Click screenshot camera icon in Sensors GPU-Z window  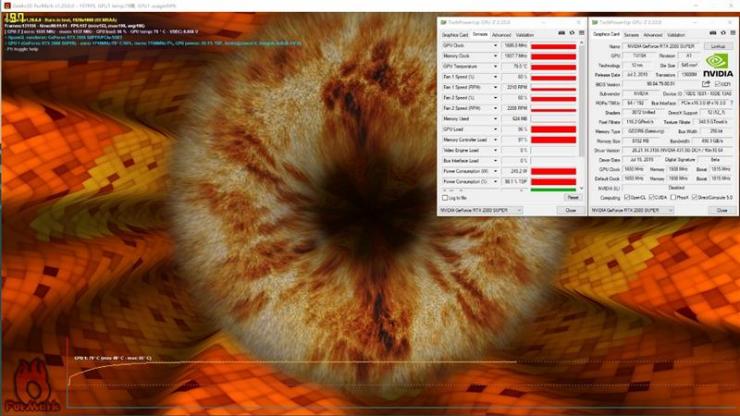[x=562, y=33]
